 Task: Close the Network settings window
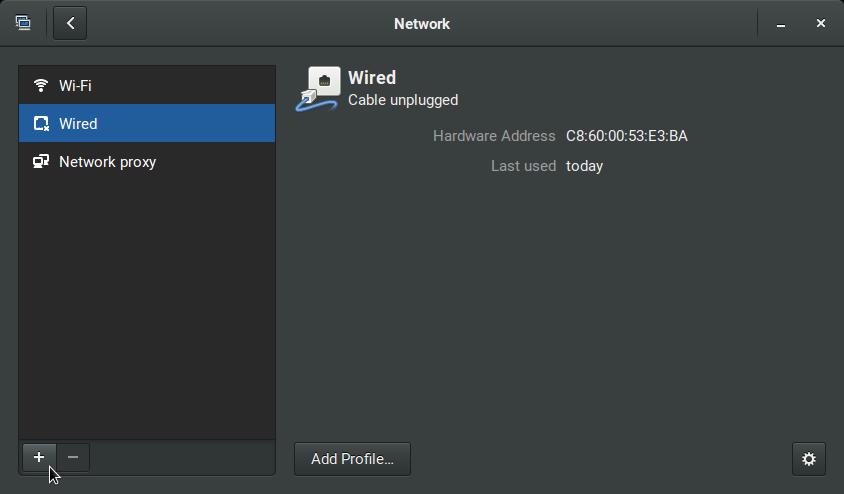click(x=821, y=23)
